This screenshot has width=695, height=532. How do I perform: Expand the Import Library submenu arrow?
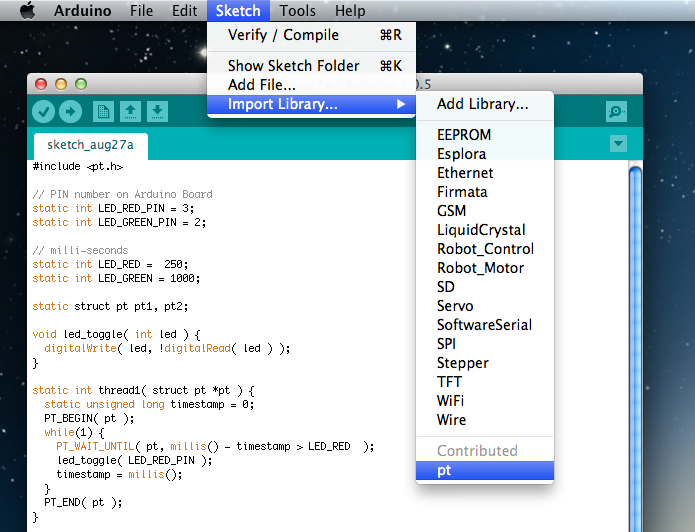point(401,104)
